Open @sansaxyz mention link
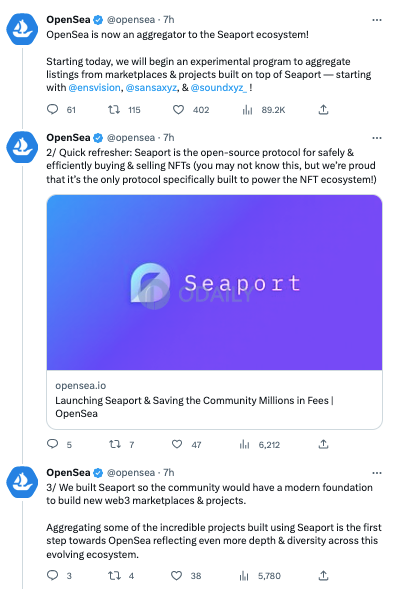Image resolution: width=393 pixels, height=589 pixels. click(x=151, y=88)
